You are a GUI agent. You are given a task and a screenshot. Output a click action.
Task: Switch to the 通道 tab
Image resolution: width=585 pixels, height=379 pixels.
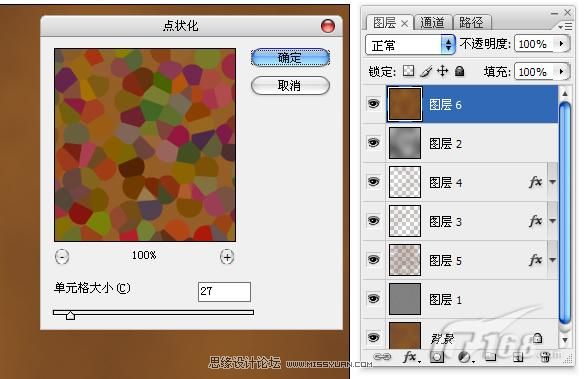coord(433,23)
